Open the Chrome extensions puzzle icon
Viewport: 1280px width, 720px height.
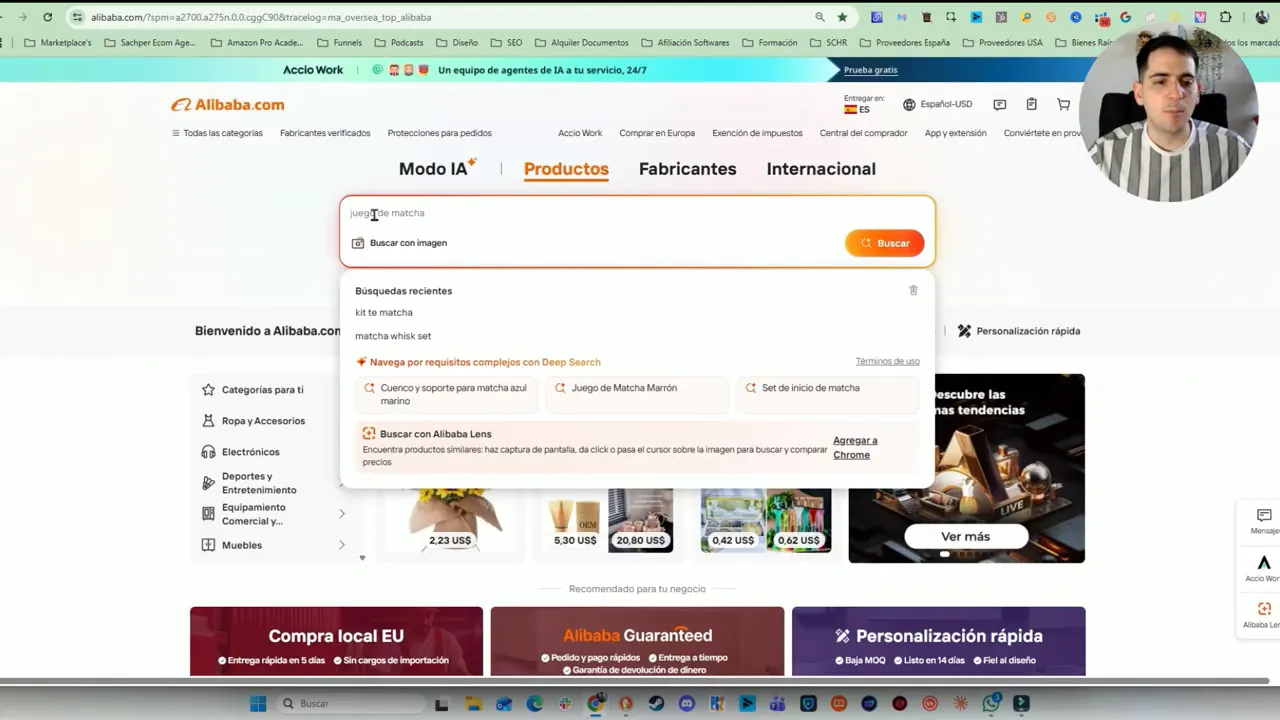pyautogui.click(x=1225, y=17)
